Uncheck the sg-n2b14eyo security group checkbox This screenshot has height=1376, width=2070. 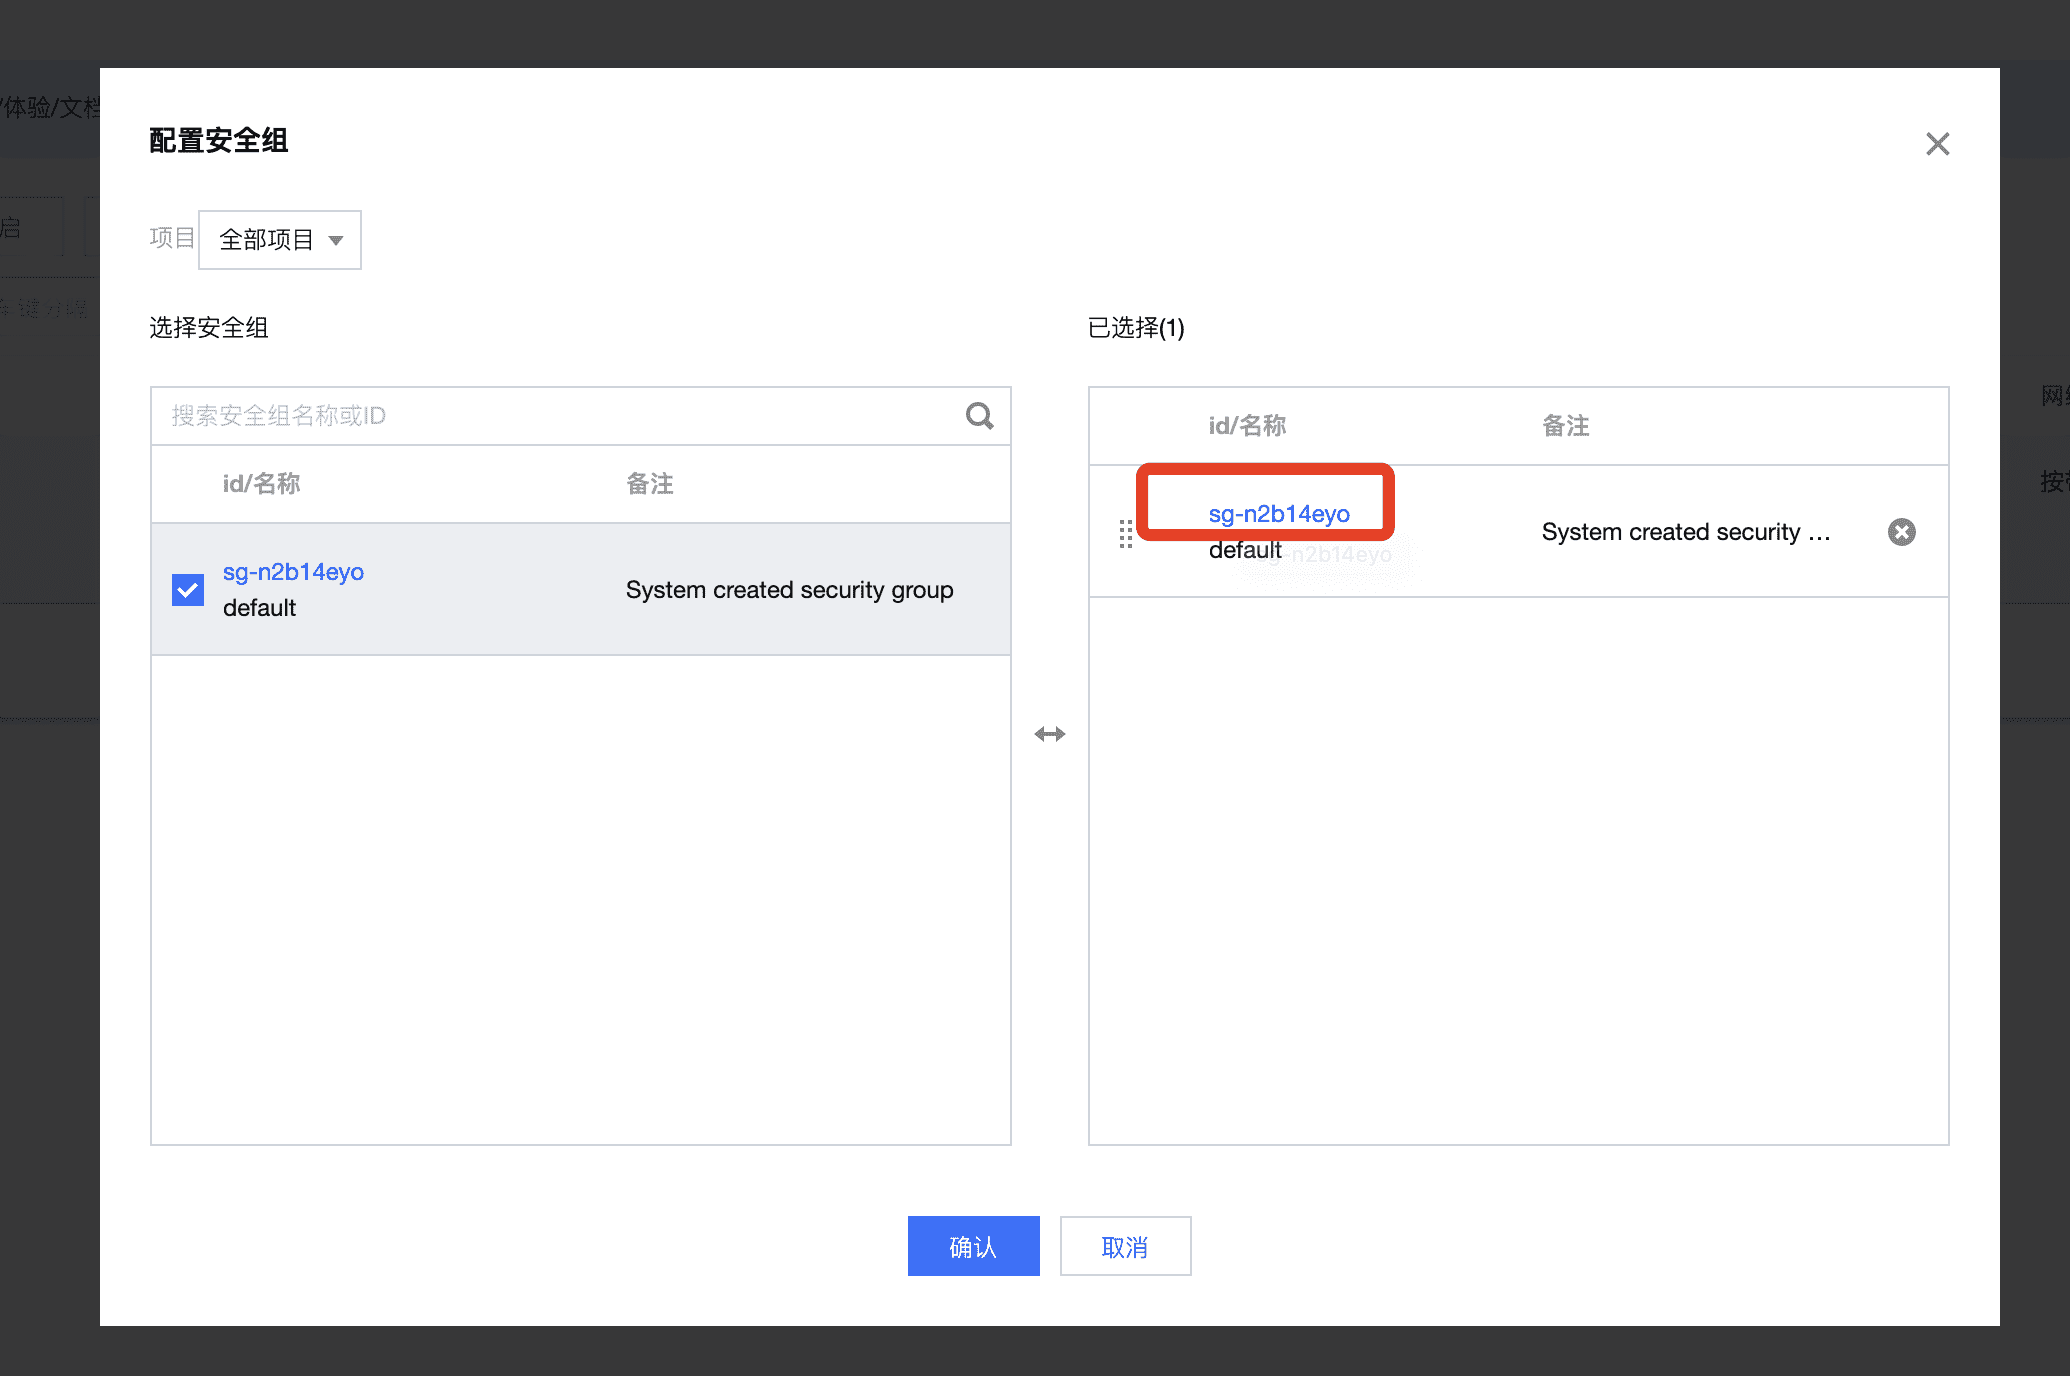point(188,590)
